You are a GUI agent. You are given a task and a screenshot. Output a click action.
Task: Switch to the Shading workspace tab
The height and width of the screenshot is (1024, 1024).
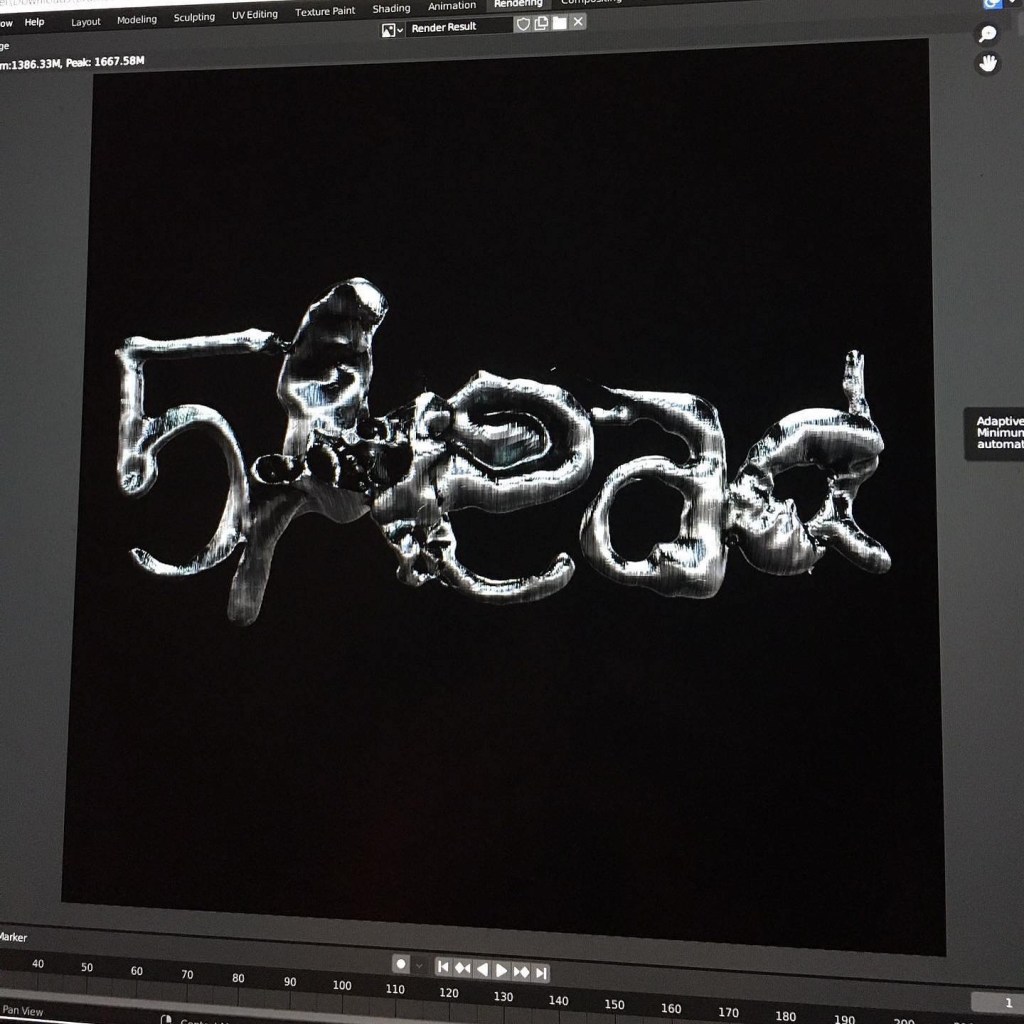click(391, 8)
